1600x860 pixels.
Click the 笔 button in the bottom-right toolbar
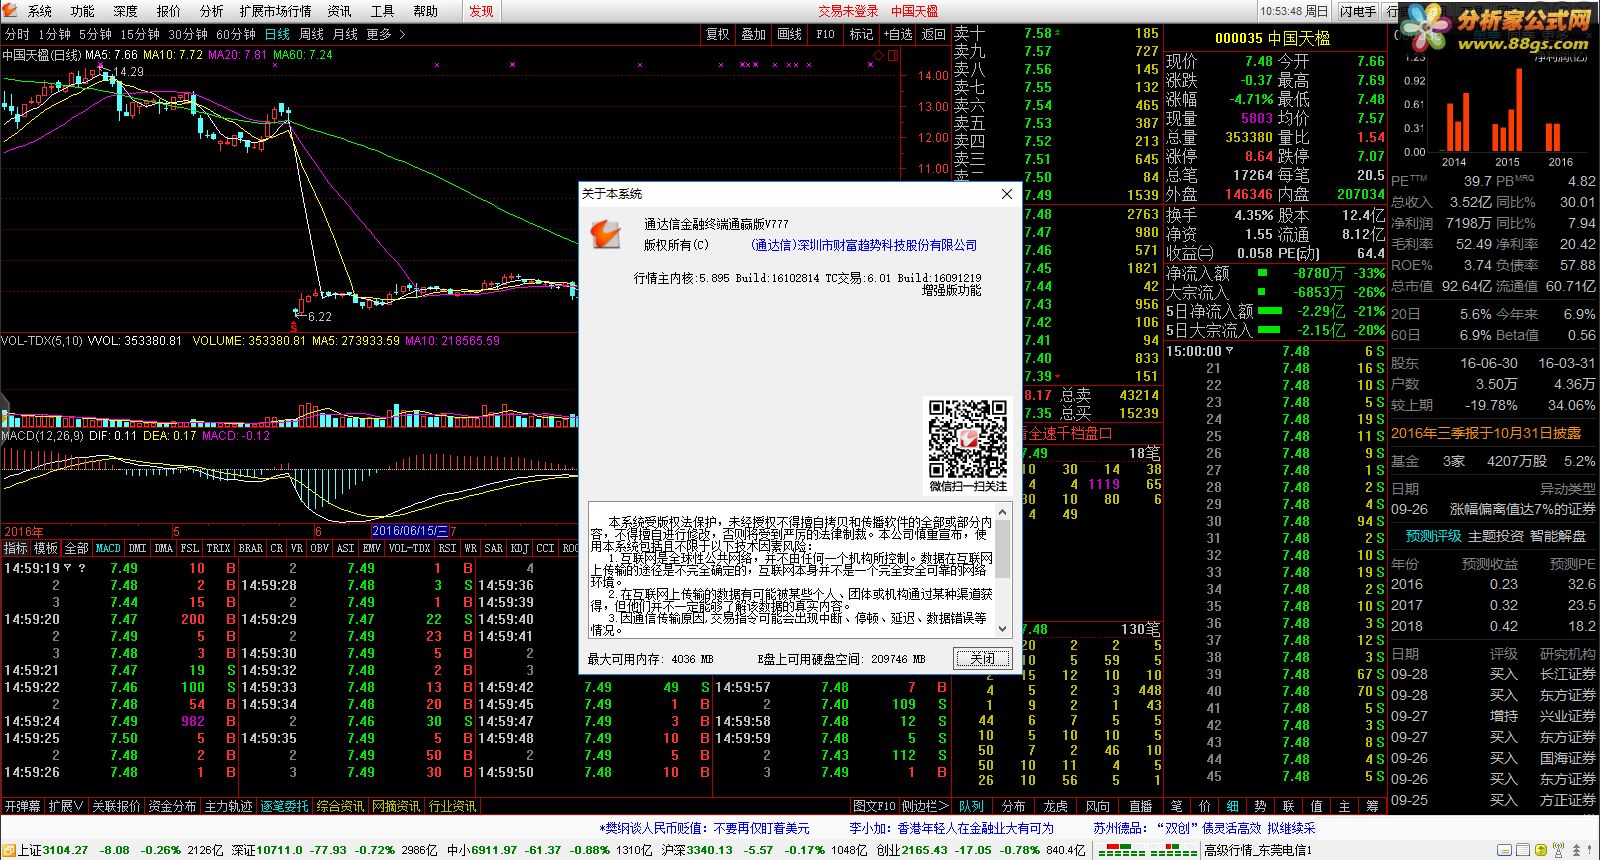tap(1177, 806)
